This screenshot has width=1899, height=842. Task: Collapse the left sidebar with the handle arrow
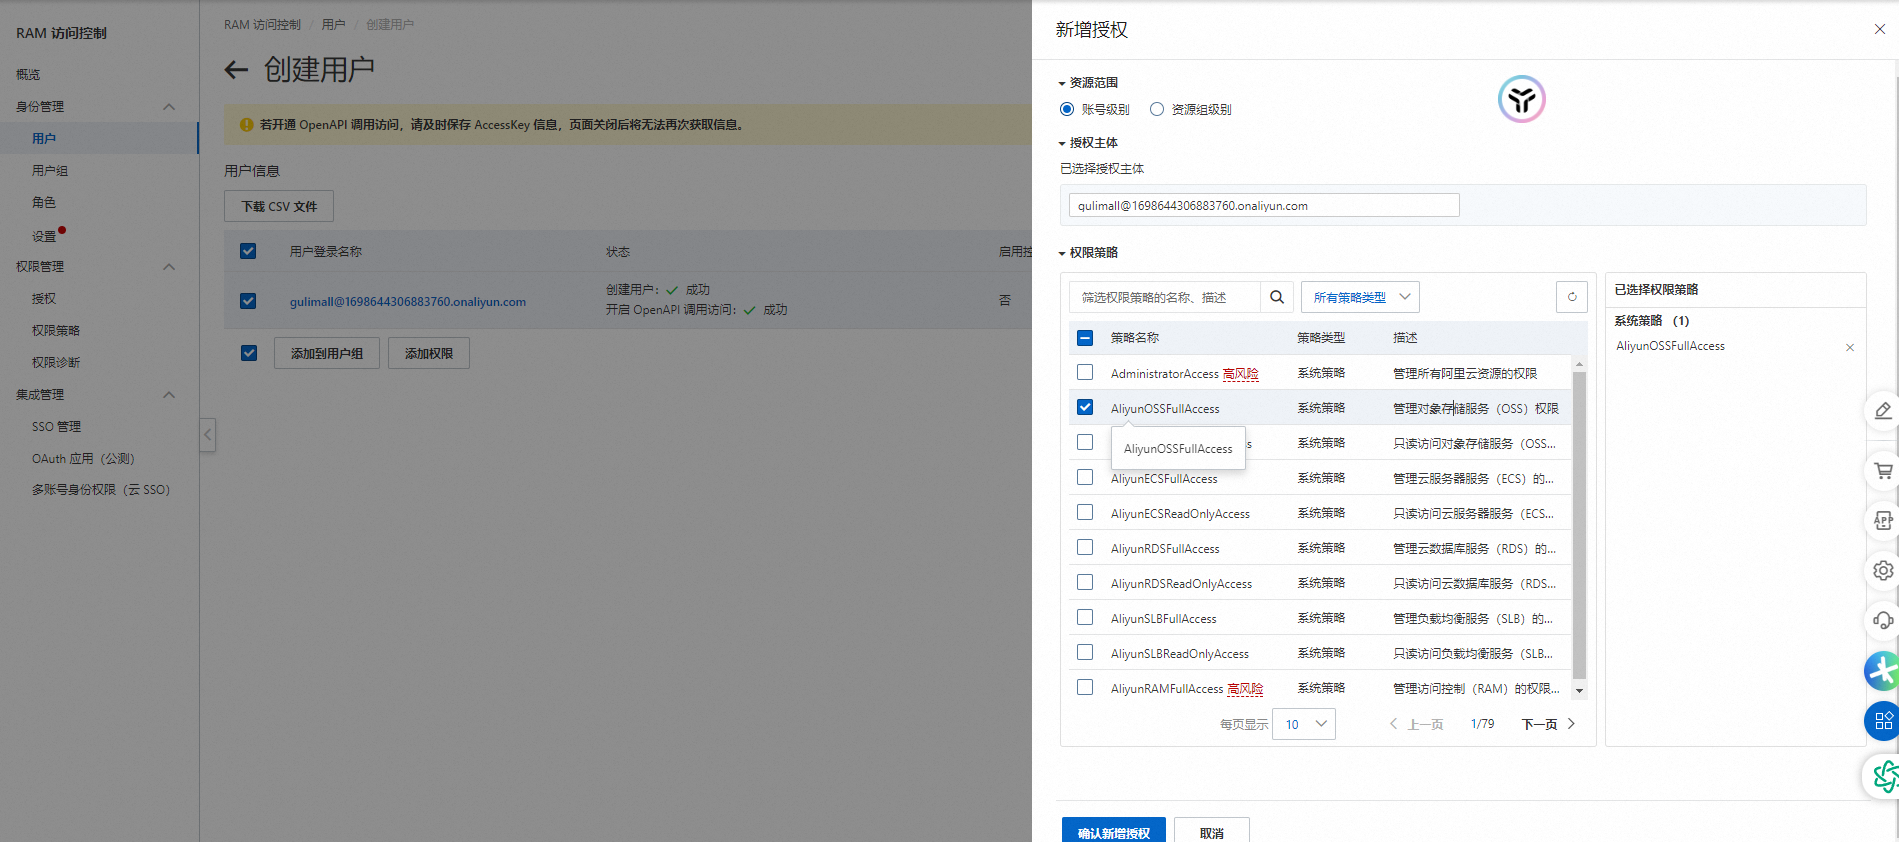[x=208, y=434]
